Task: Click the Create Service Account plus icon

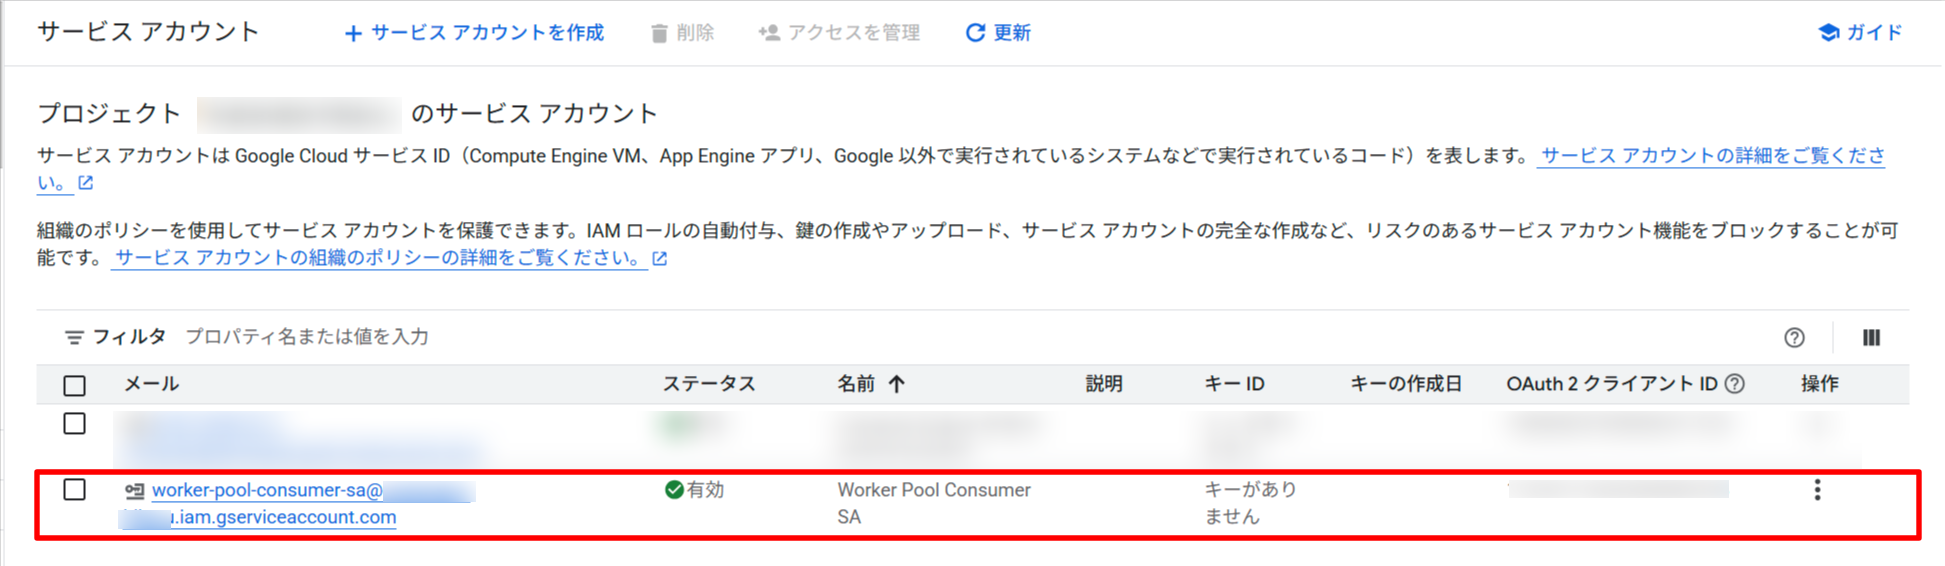Action: point(353,34)
